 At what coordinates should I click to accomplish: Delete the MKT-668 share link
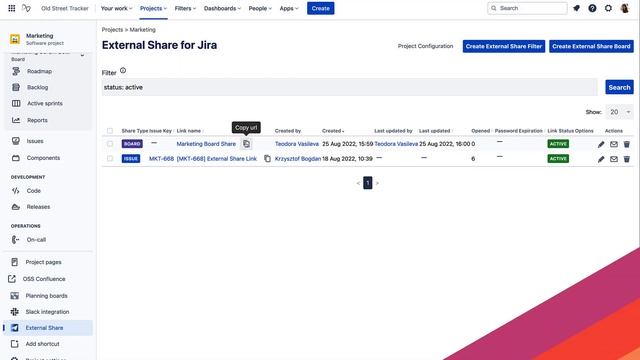click(627, 159)
